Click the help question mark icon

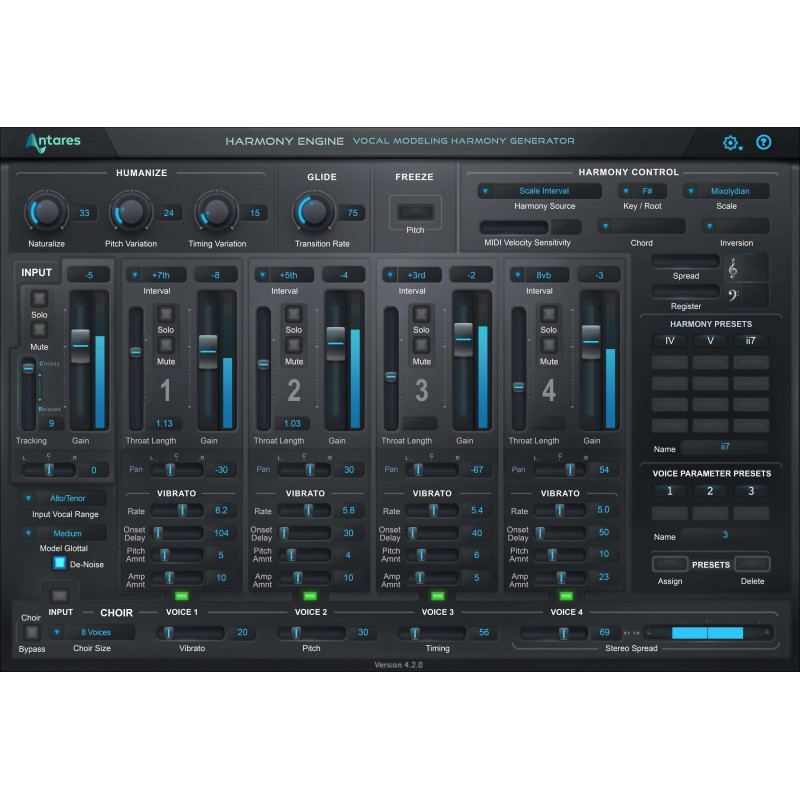[x=763, y=143]
